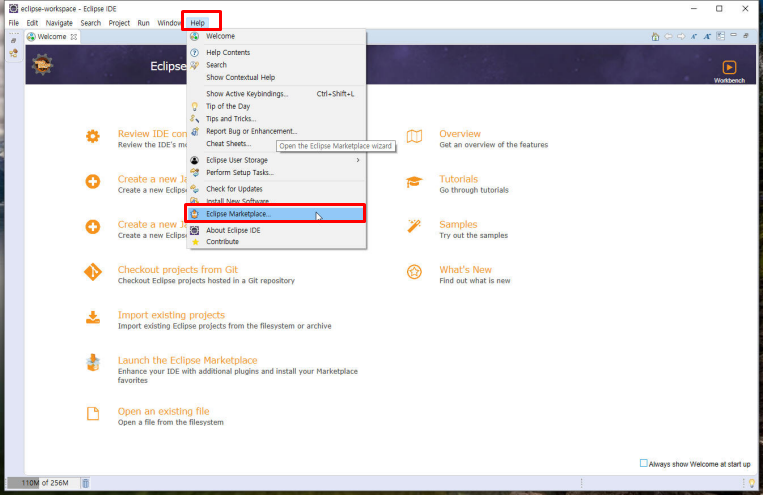Open the Edit menu
This screenshot has width=763, height=495.
32,23
